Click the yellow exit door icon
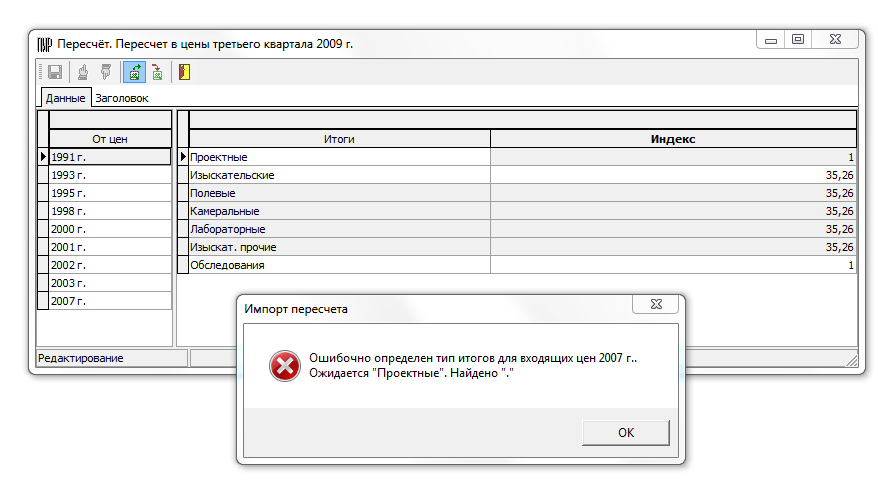Image resolution: width=878 pixels, height=481 pixels. [x=184, y=72]
